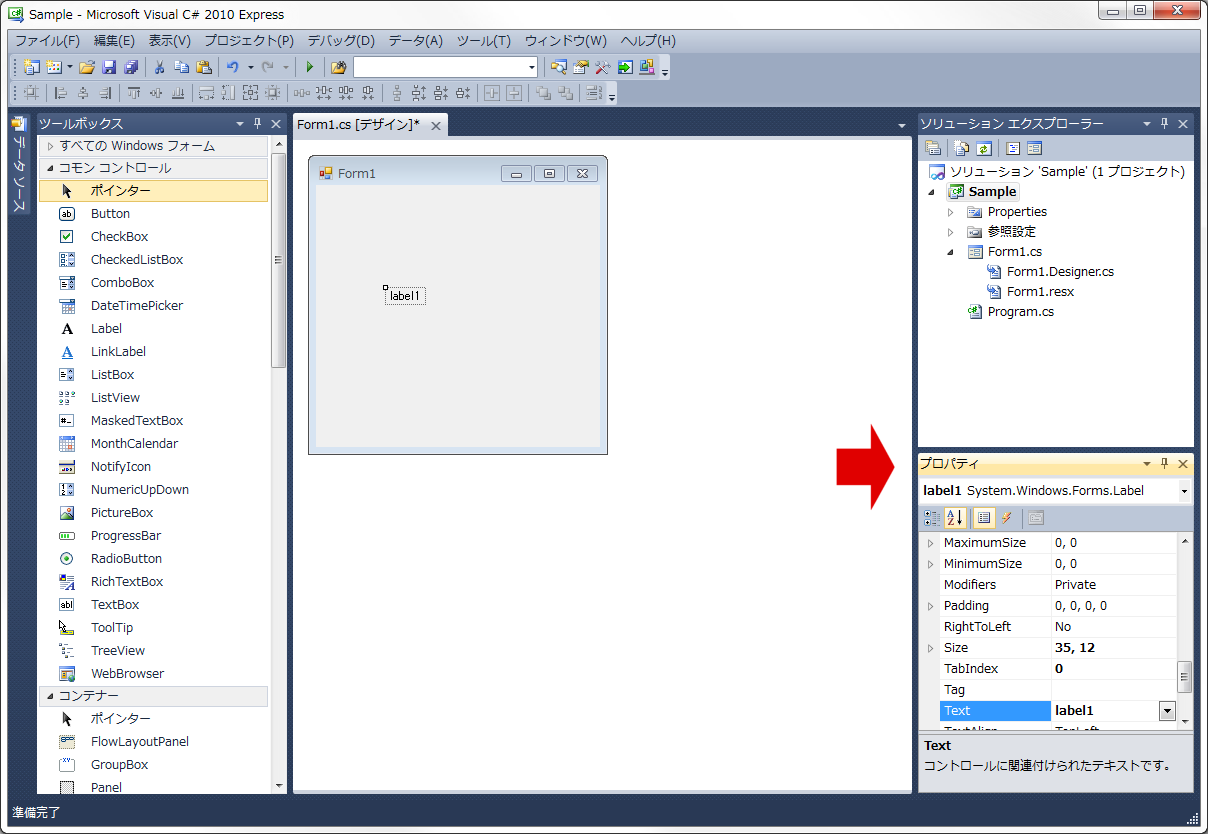This screenshot has height=834, width=1208.
Task: Click the Refresh icon in Solution Explorer
Action: point(983,148)
